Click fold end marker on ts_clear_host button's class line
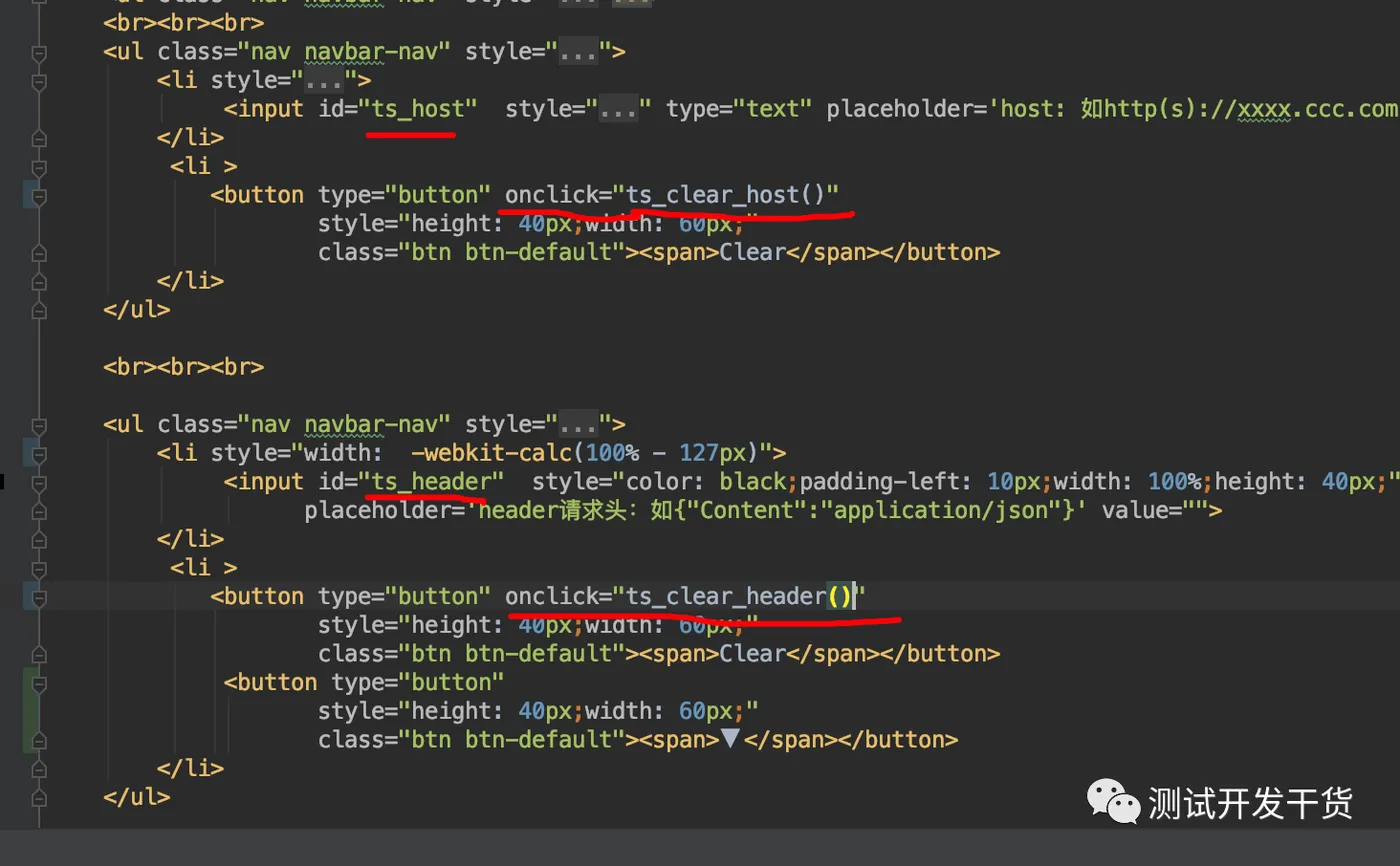This screenshot has width=1400, height=866. (39, 253)
